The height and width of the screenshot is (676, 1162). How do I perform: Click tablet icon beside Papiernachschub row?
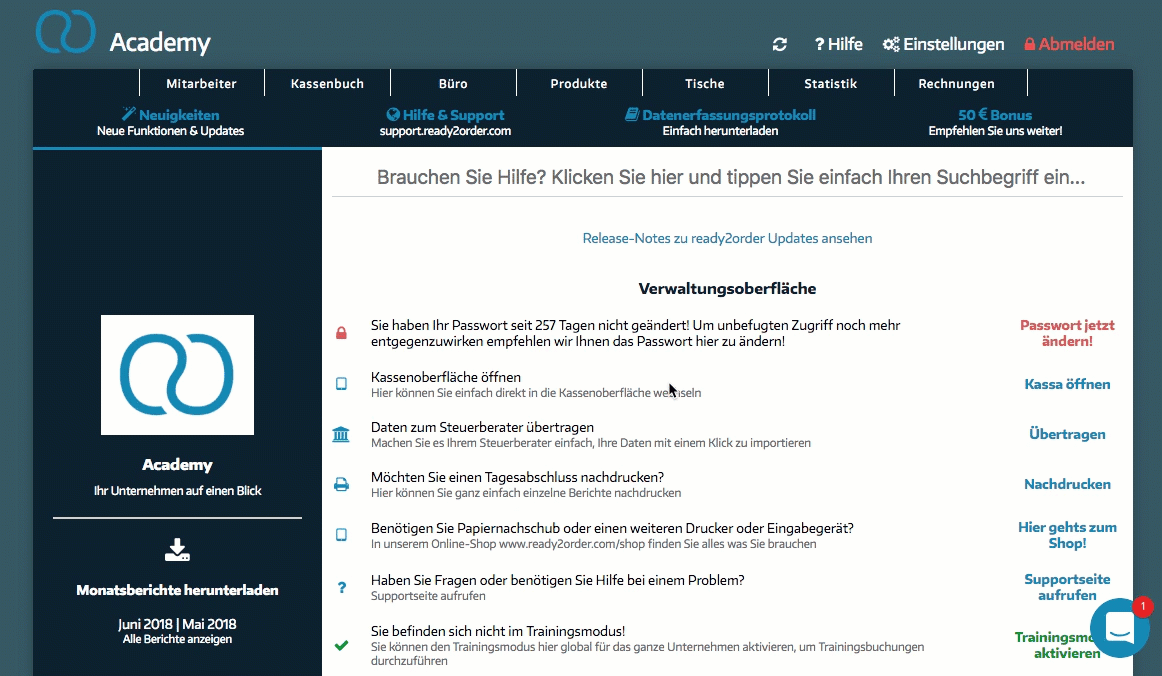point(341,535)
